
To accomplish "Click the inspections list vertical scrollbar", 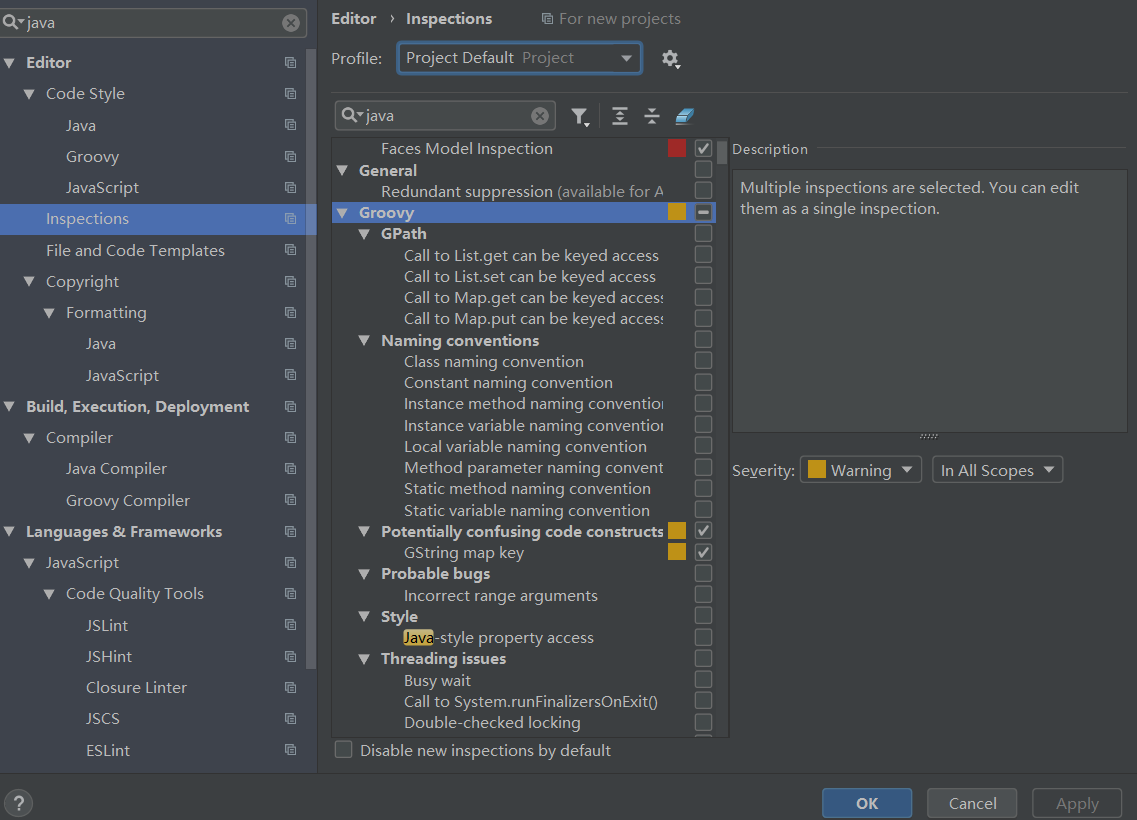I will click(722, 153).
